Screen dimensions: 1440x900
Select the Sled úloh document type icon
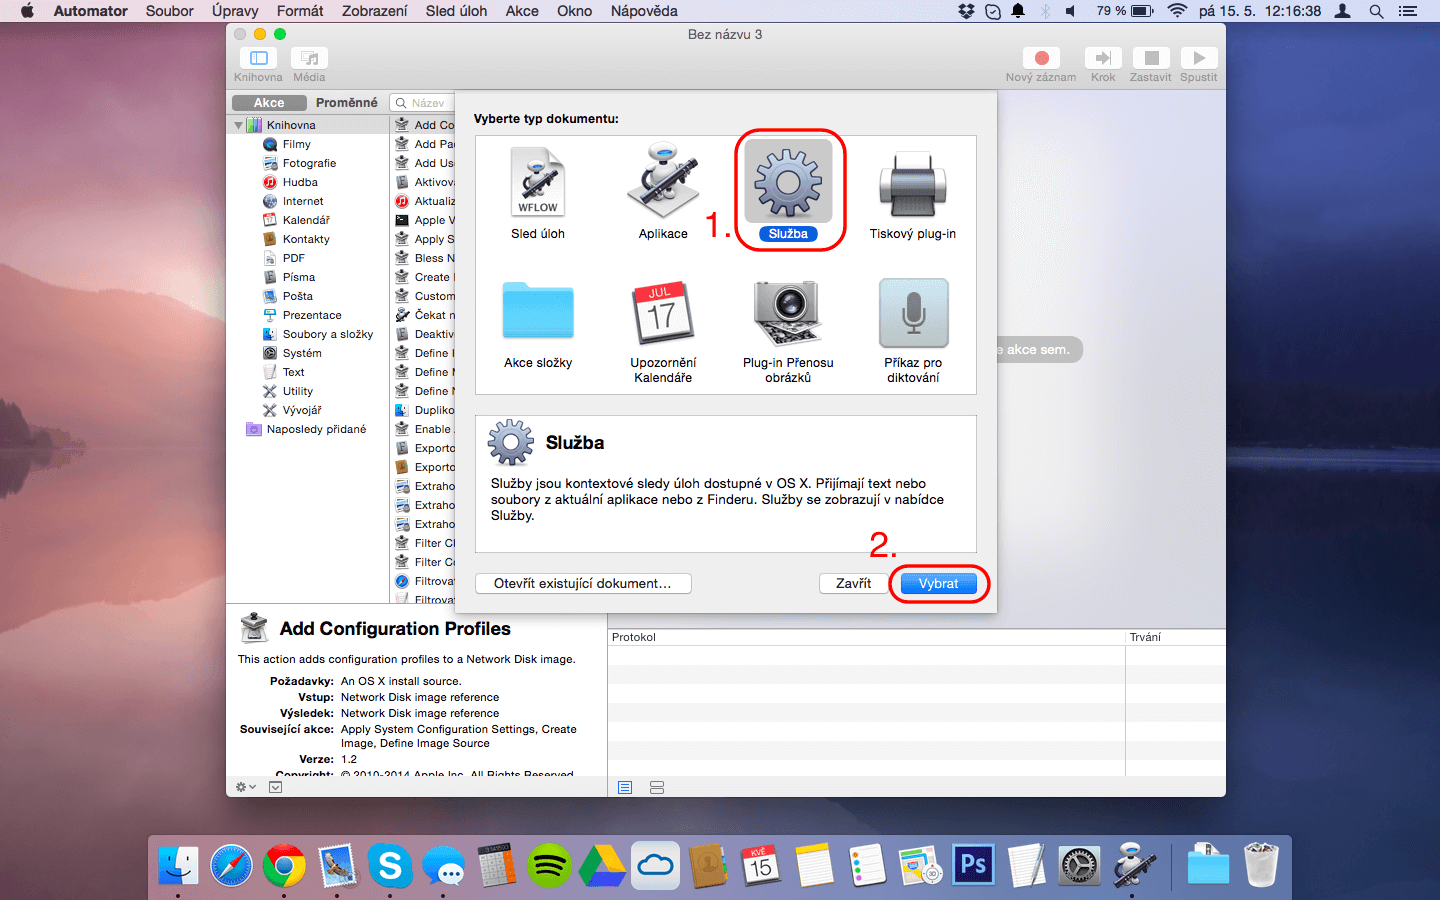pos(538,183)
